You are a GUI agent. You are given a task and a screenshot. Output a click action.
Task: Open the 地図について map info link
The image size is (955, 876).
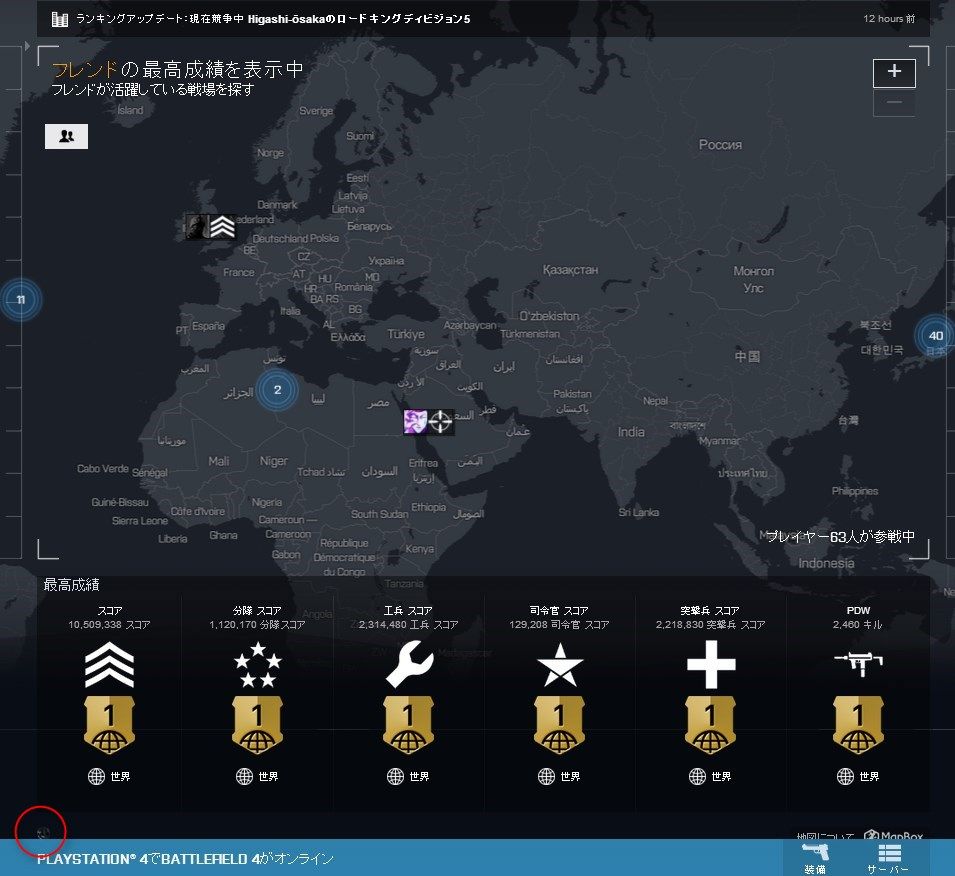[x=825, y=836]
